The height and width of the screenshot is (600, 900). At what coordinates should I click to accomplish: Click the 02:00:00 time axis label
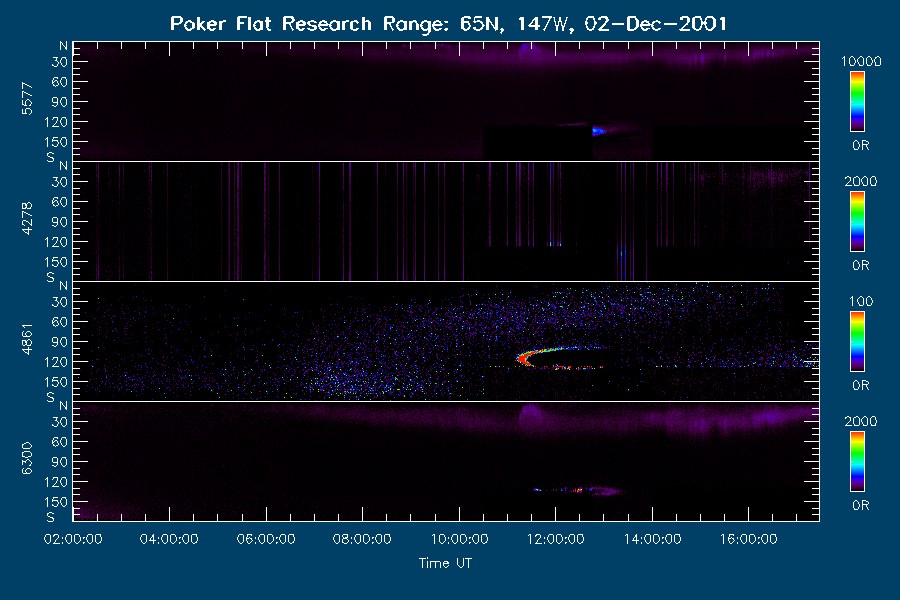coord(73,539)
